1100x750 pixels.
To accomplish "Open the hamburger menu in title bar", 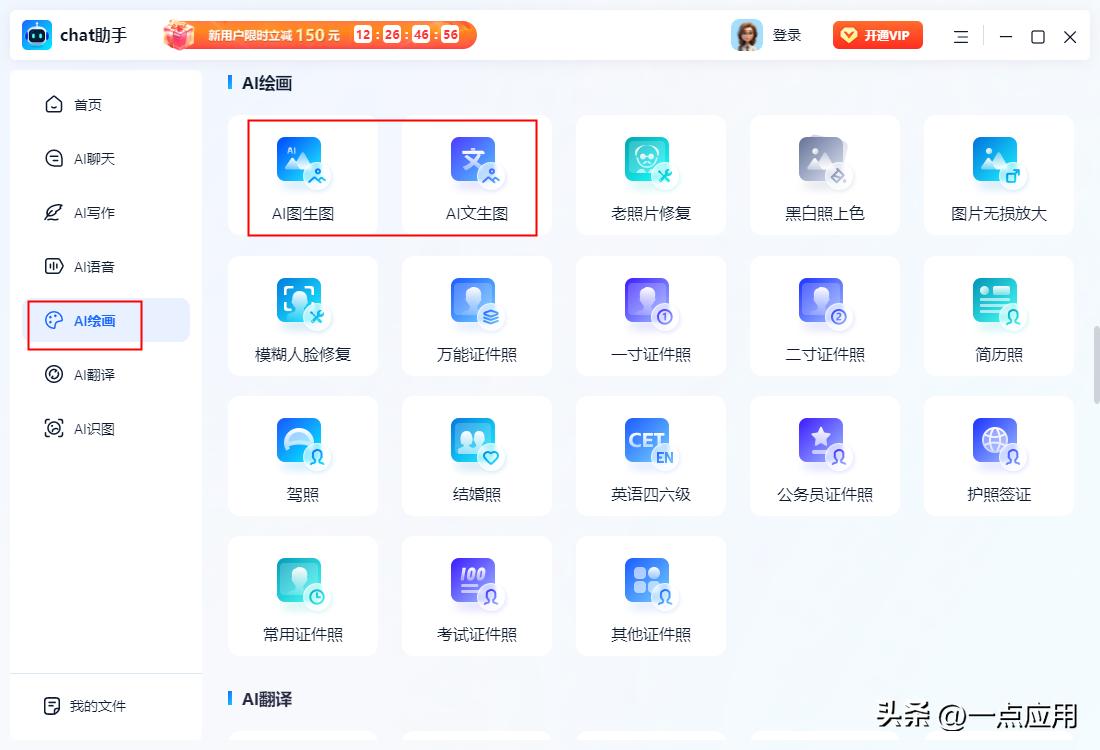I will tap(961, 37).
